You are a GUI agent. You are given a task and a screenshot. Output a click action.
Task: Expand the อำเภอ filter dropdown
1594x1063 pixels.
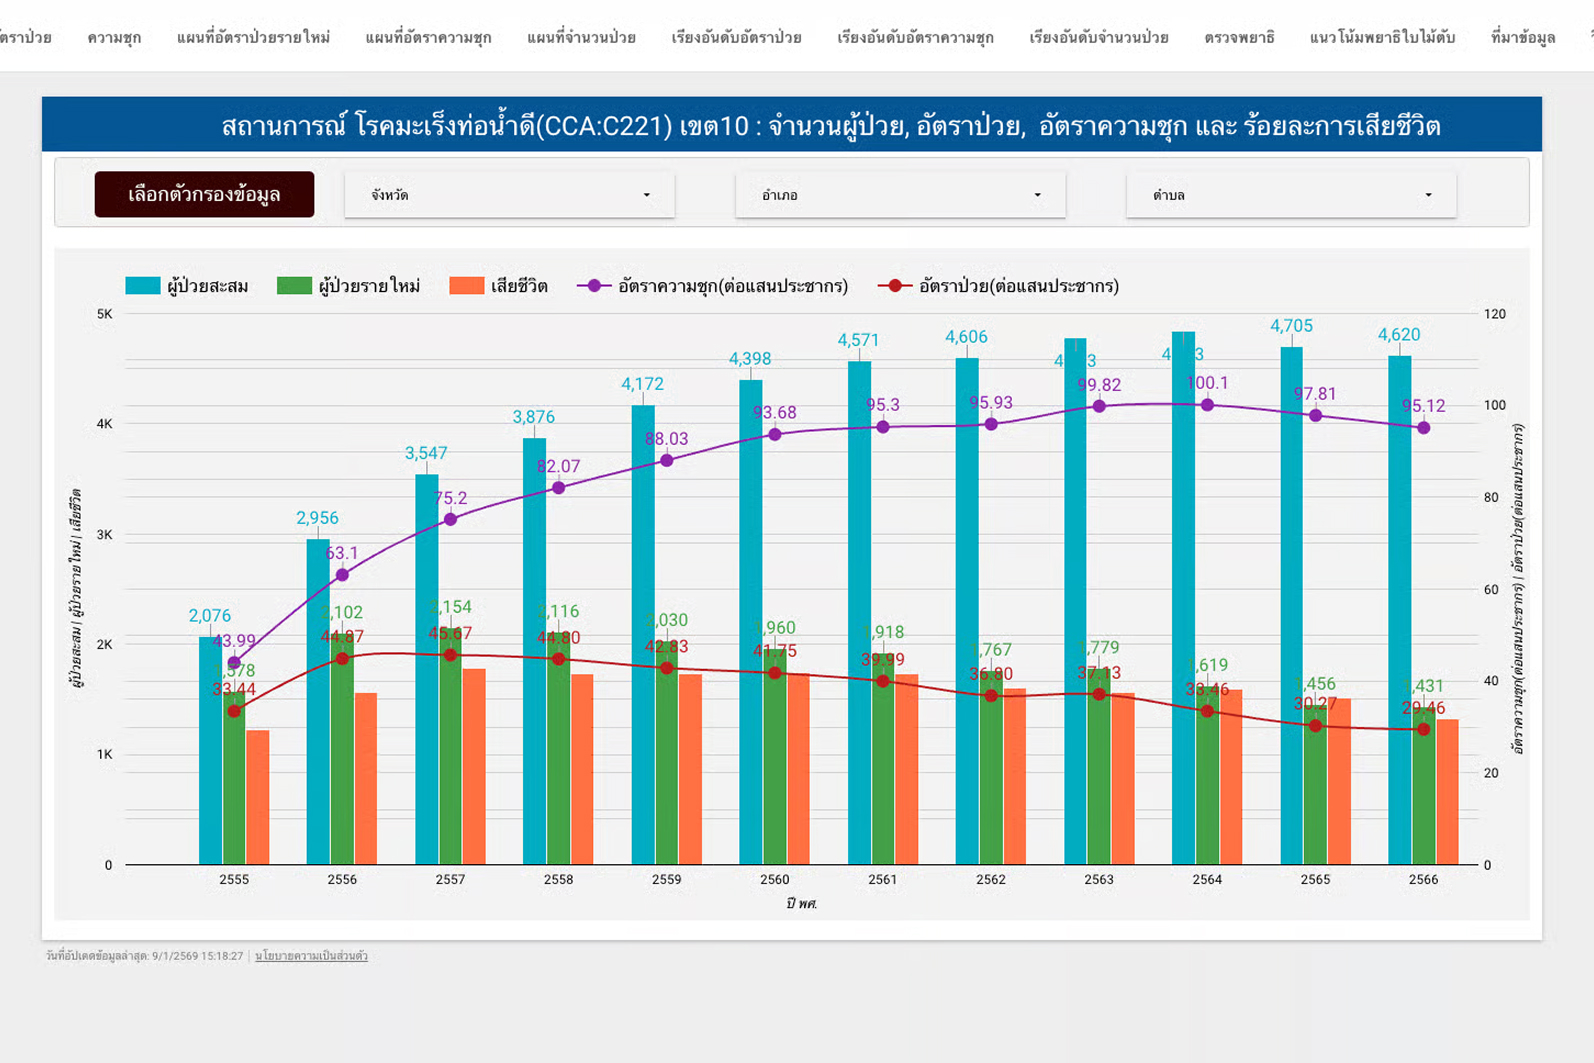click(900, 195)
